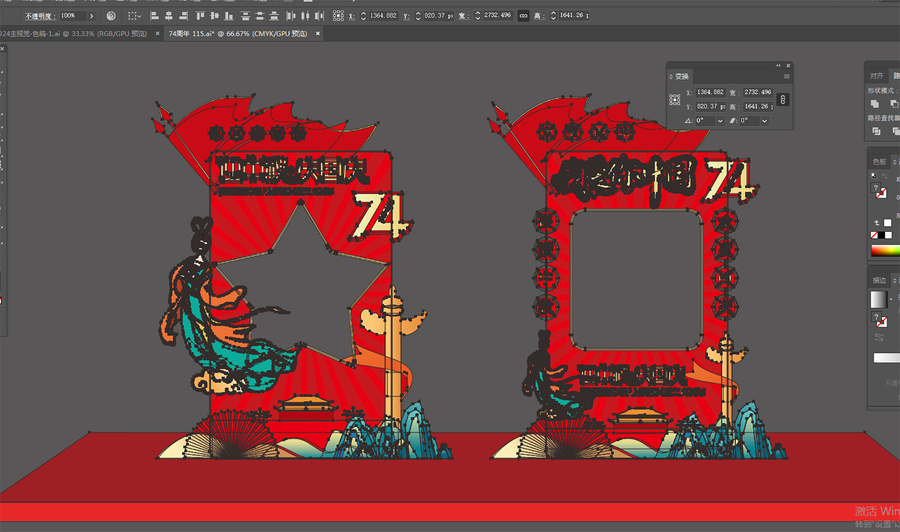This screenshot has height=532, width=900.
Task: Click the none swatch in Color panel
Action: point(874,235)
